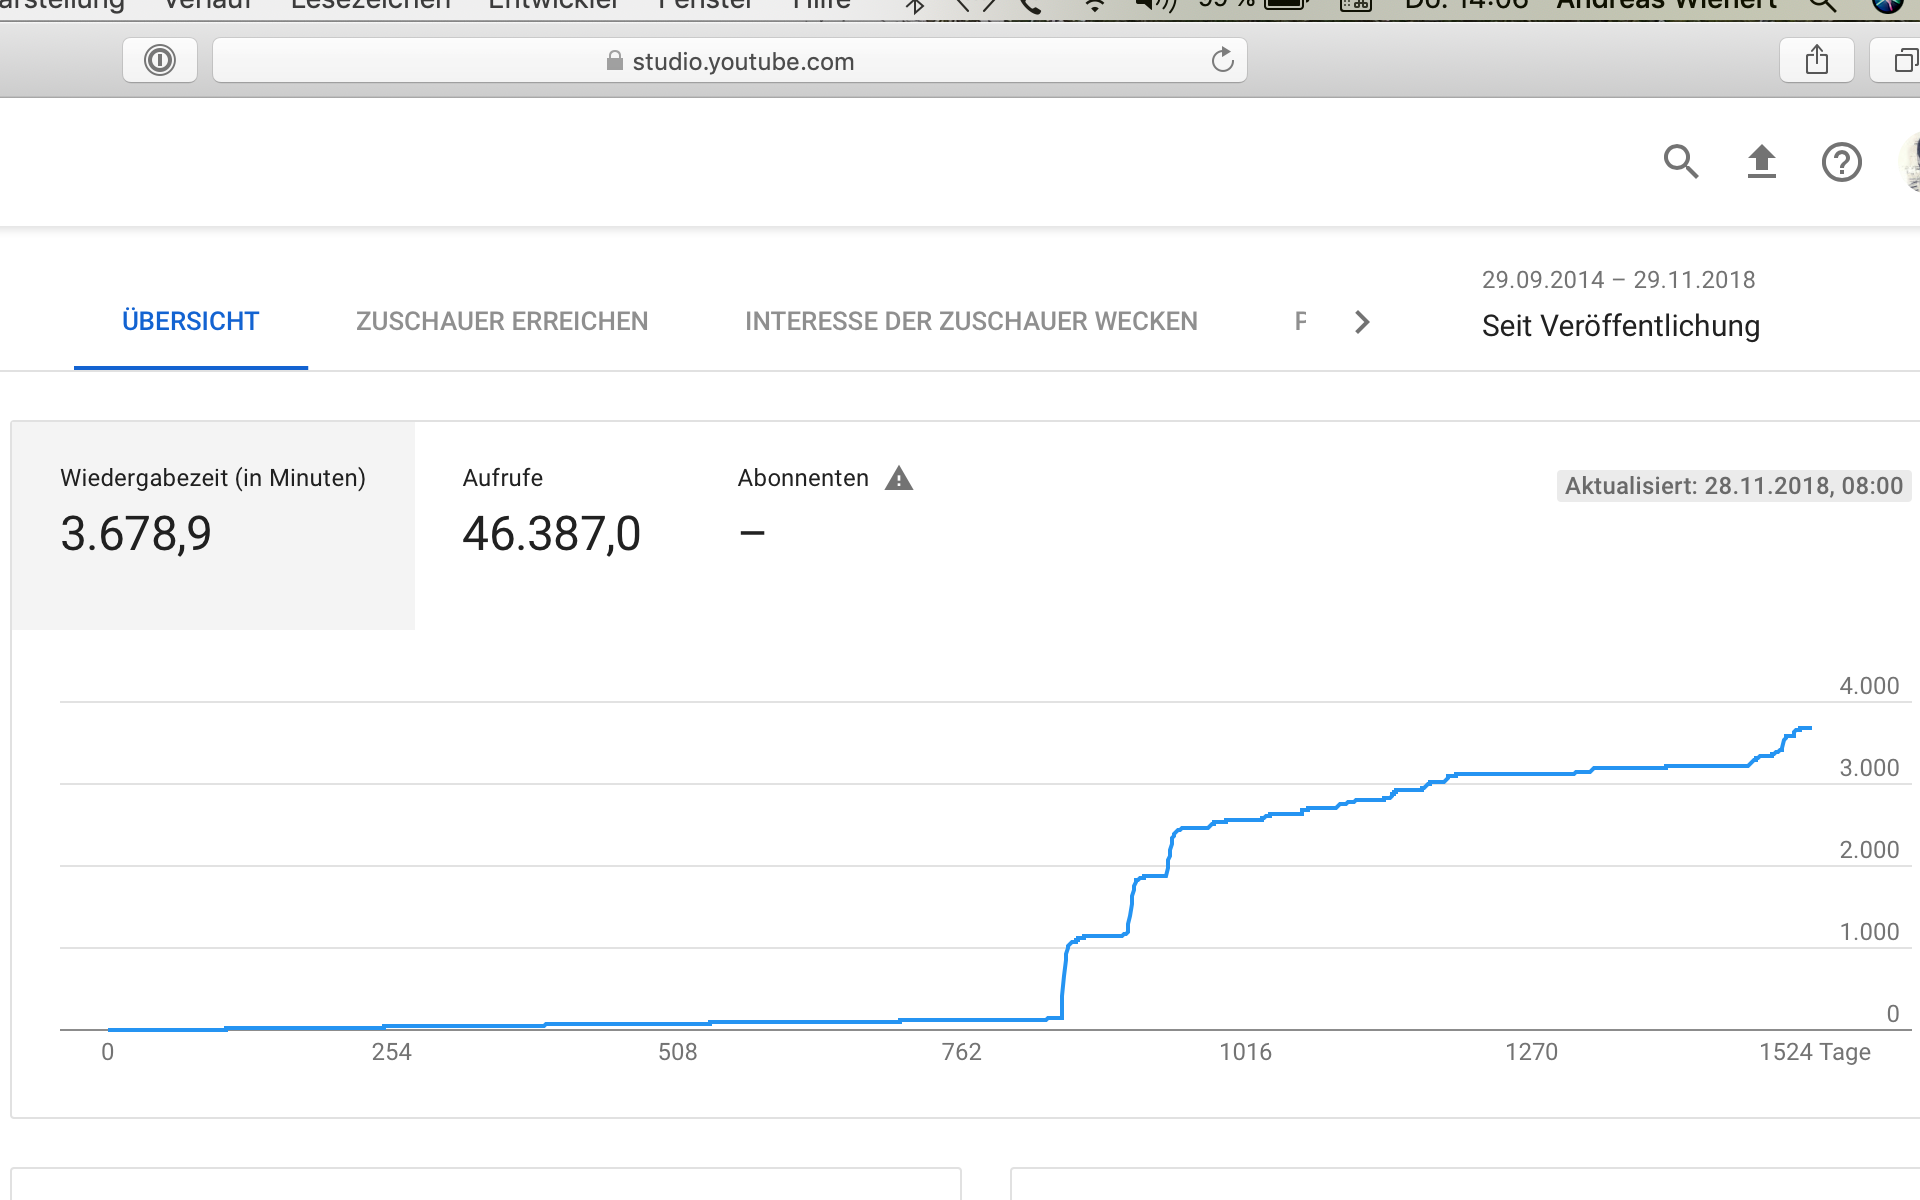The height and width of the screenshot is (1200, 1920).
Task: Reload the page with the refresh icon
Action: (x=1222, y=61)
